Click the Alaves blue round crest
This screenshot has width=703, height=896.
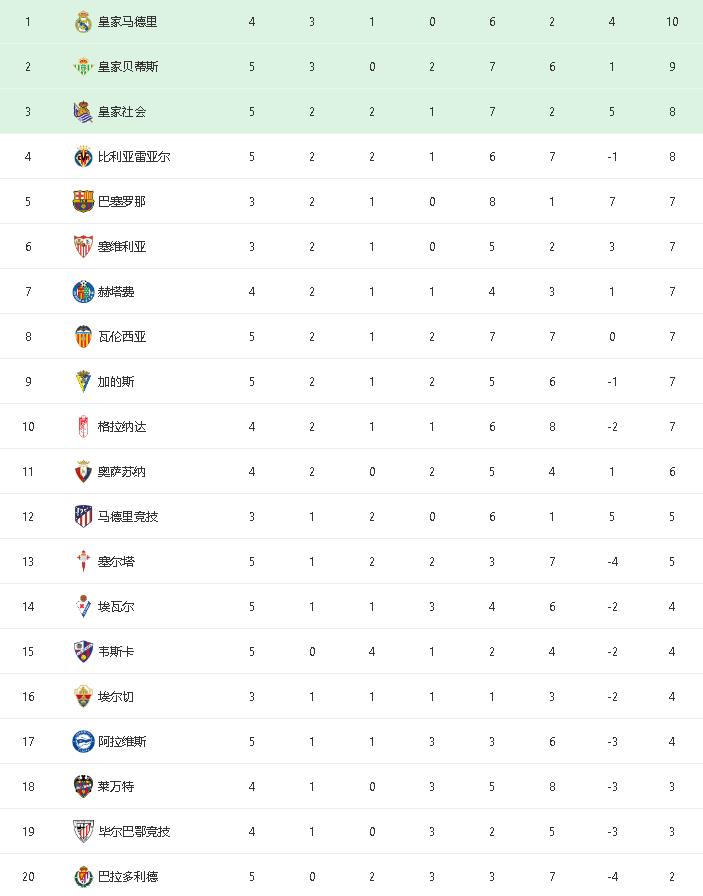tap(83, 742)
